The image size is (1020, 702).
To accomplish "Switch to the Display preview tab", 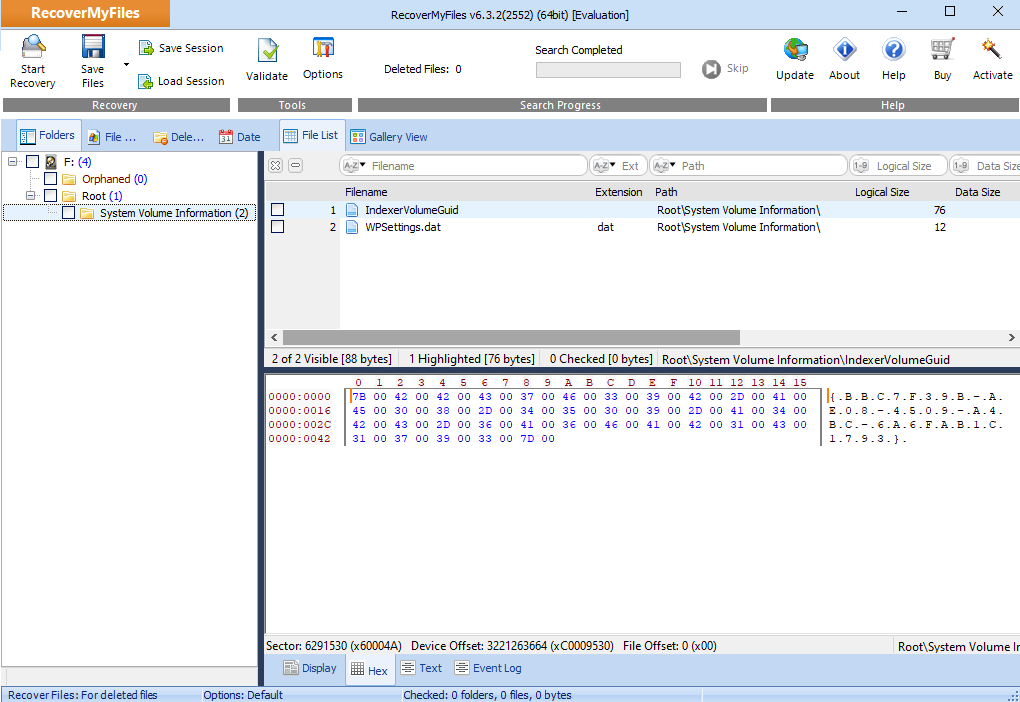I will [x=310, y=668].
